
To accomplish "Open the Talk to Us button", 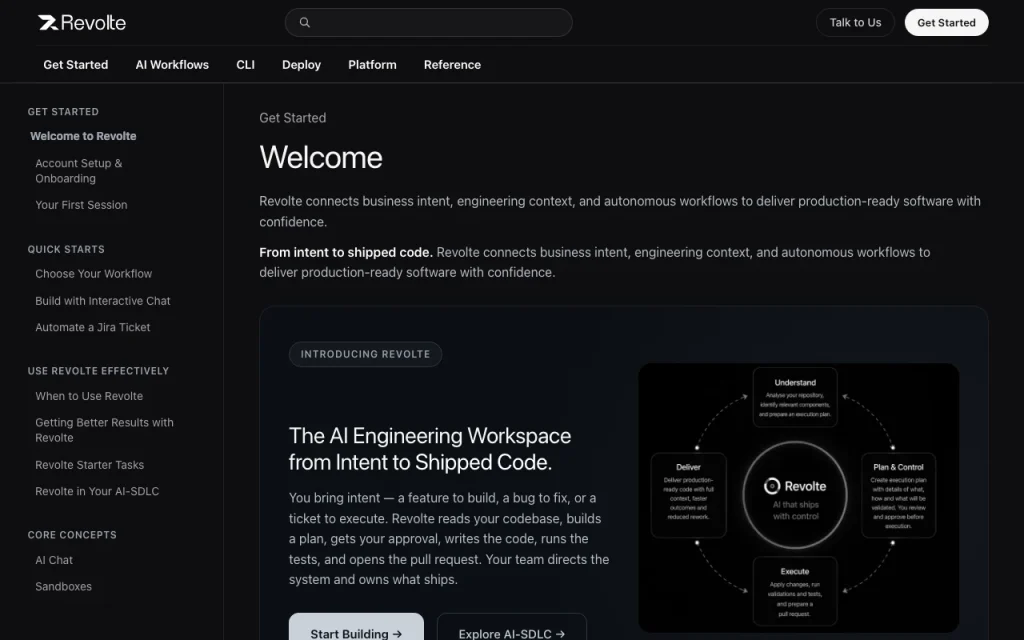I will [x=855, y=22].
